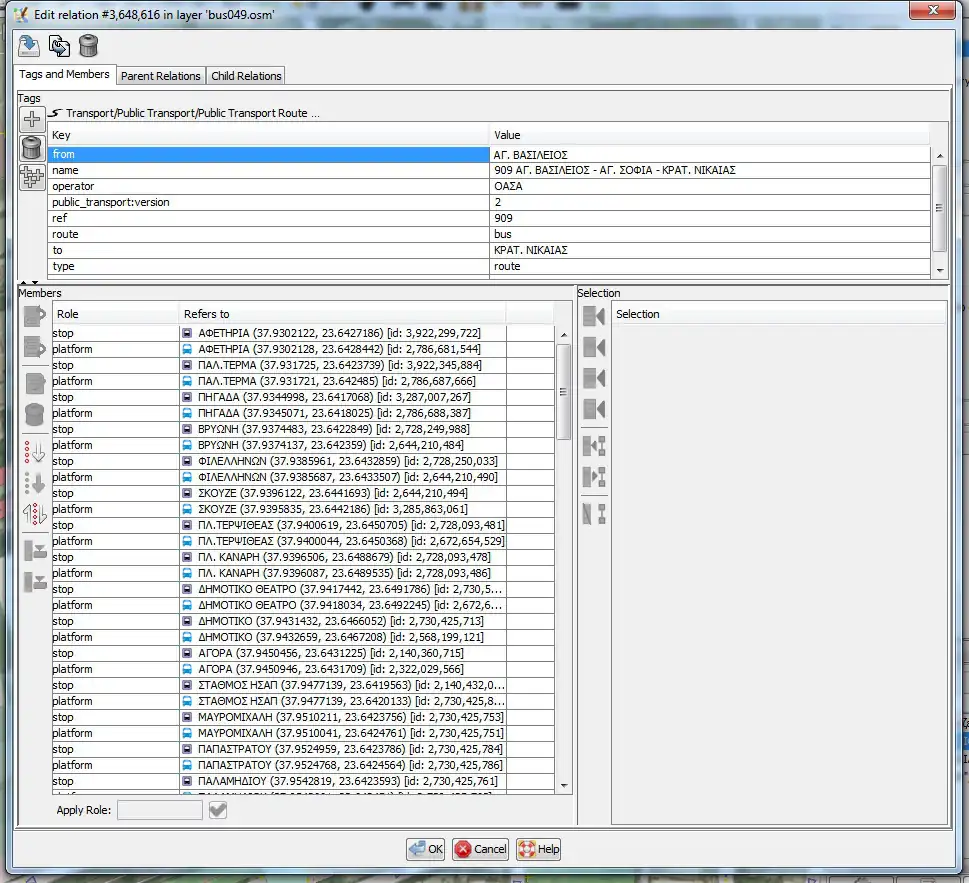Viewport: 969px width, 883px height.
Task: Click the Role column header
Action: (x=115, y=314)
